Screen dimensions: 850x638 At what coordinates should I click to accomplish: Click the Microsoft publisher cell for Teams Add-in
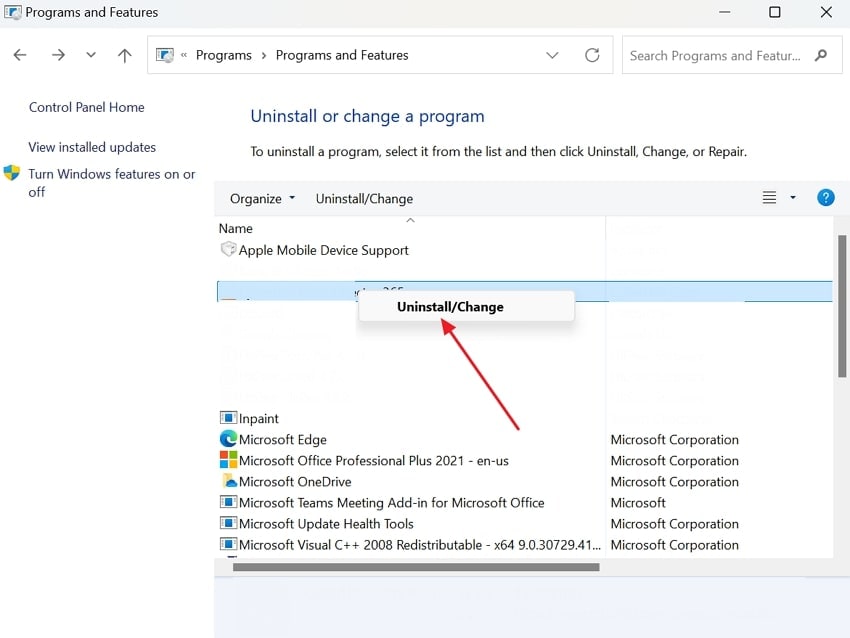coord(638,503)
